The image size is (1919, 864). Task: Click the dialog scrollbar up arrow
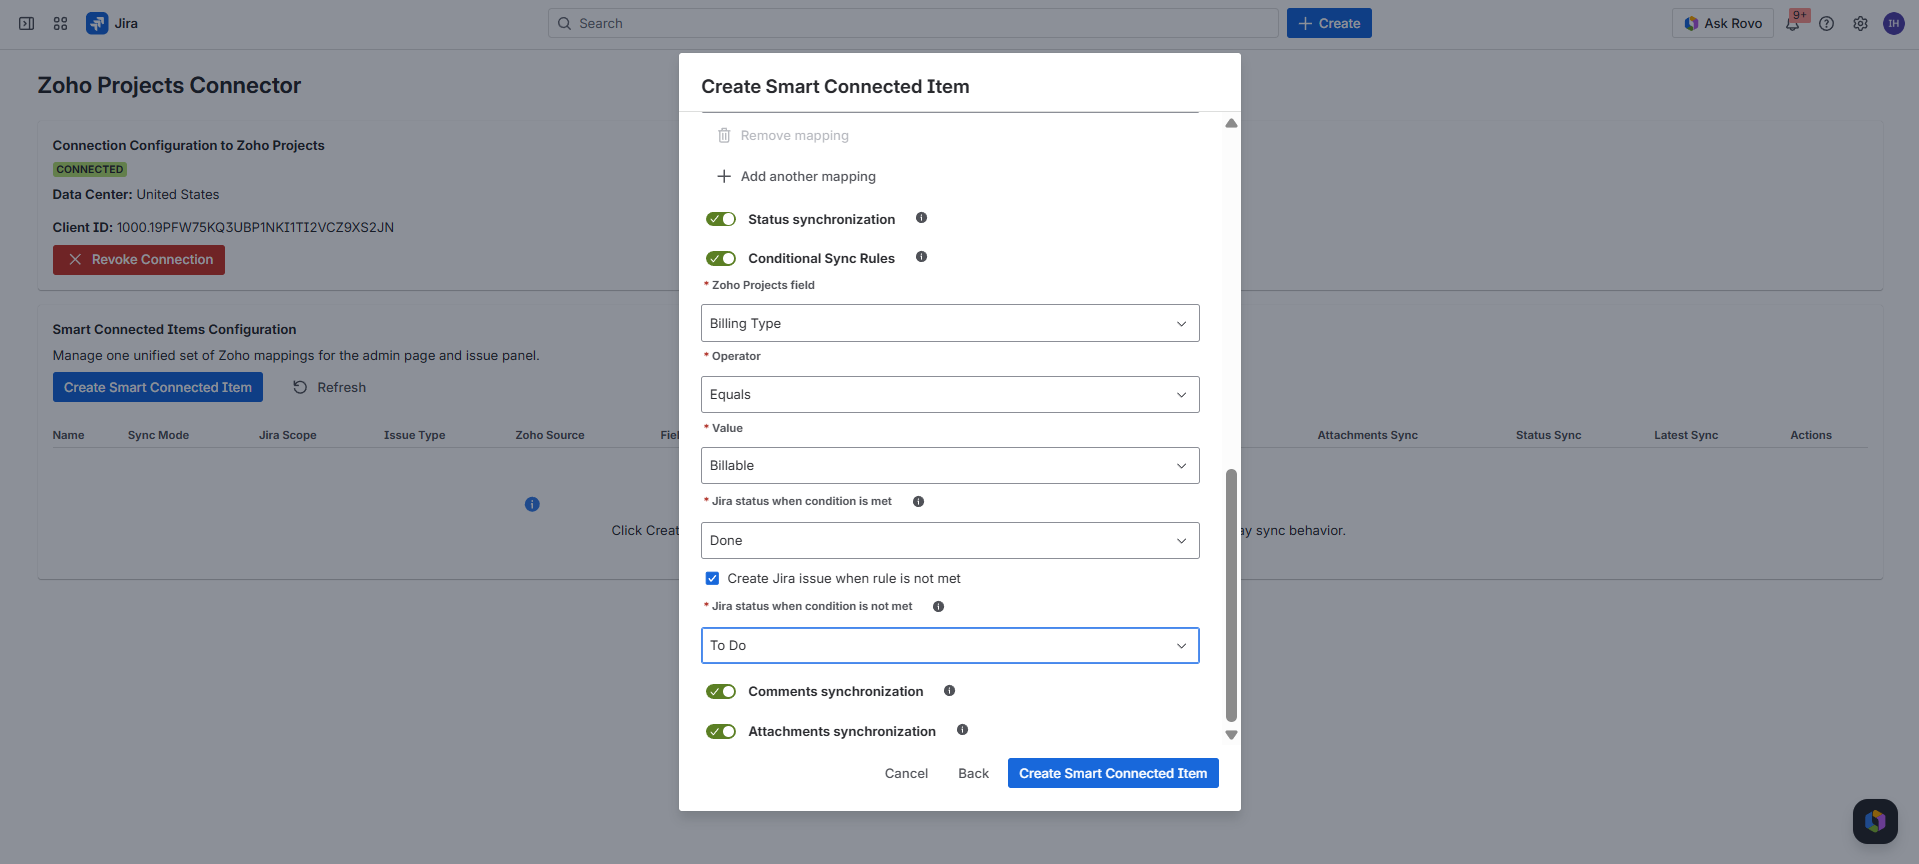click(1231, 123)
